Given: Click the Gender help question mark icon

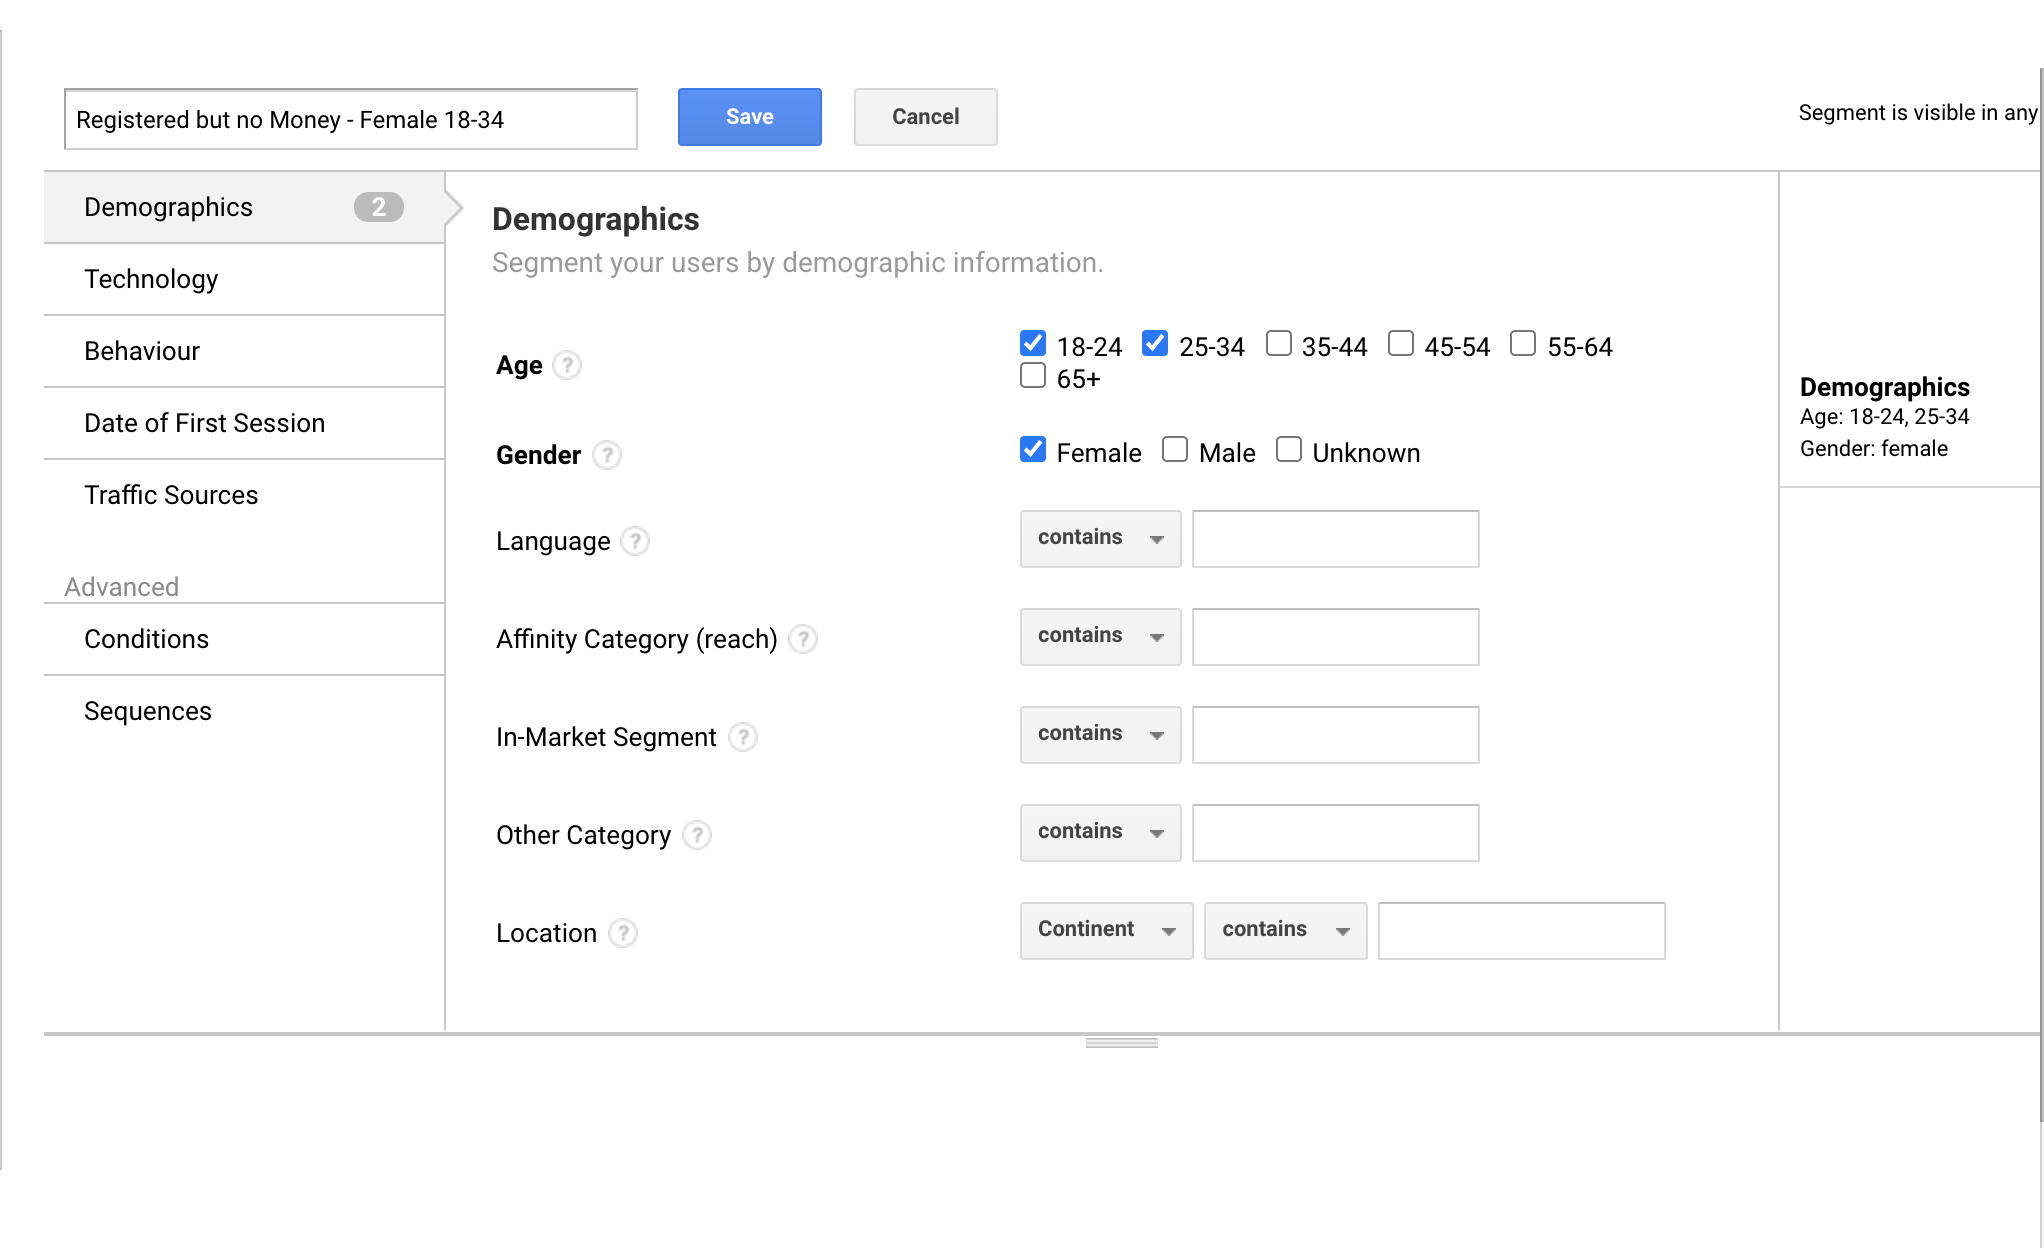Looking at the screenshot, I should (x=606, y=455).
